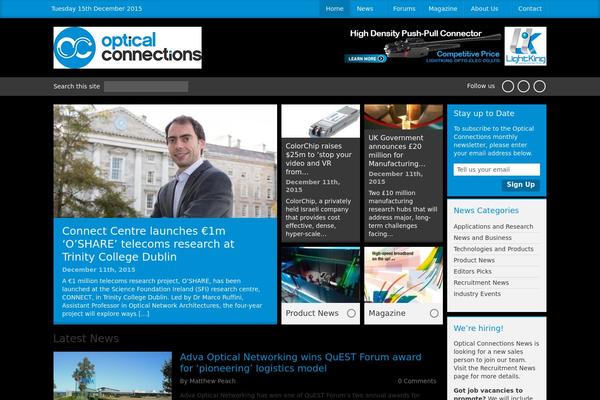Select Recruitment News category
The image size is (600, 400).
click(481, 282)
